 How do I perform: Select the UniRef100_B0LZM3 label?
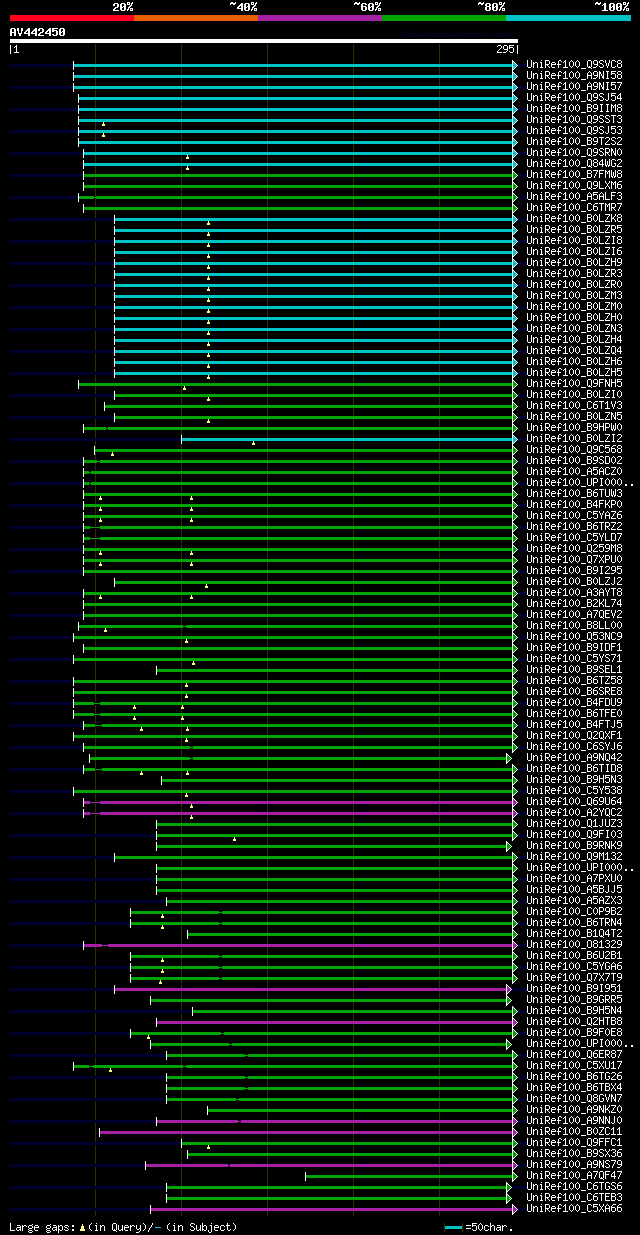click(574, 295)
